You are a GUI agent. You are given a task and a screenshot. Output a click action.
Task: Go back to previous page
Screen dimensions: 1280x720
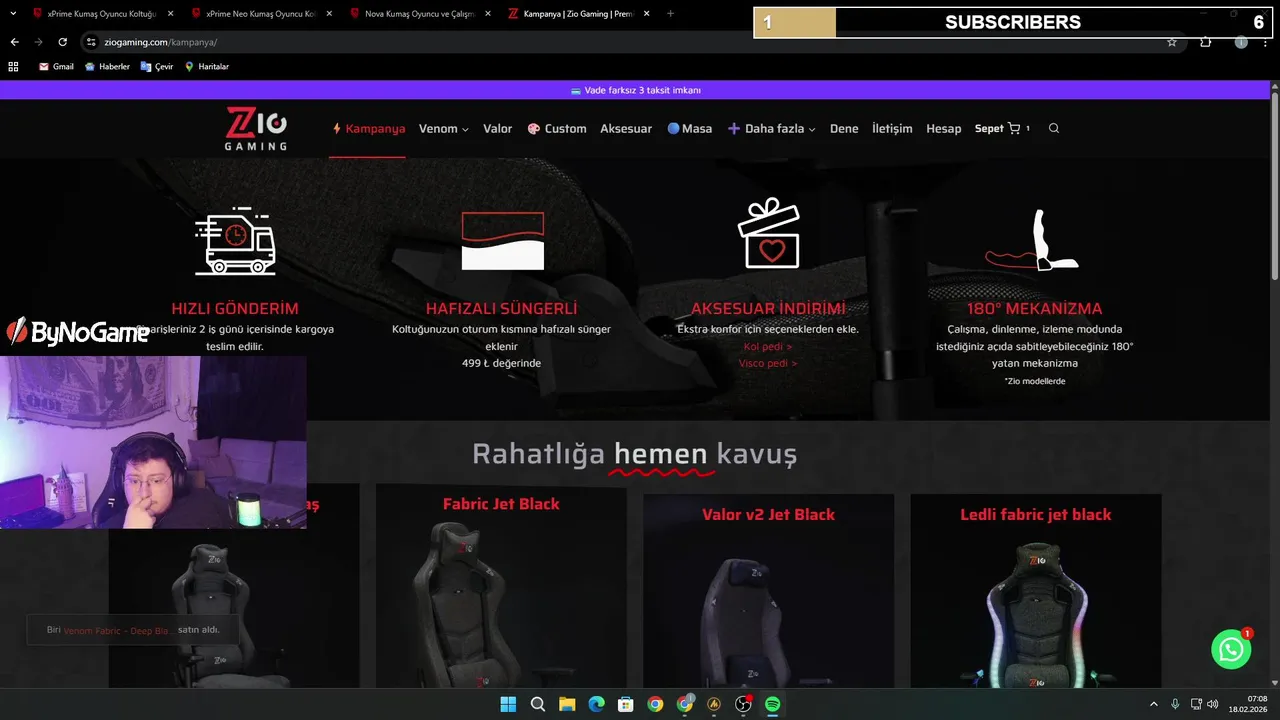coord(14,42)
